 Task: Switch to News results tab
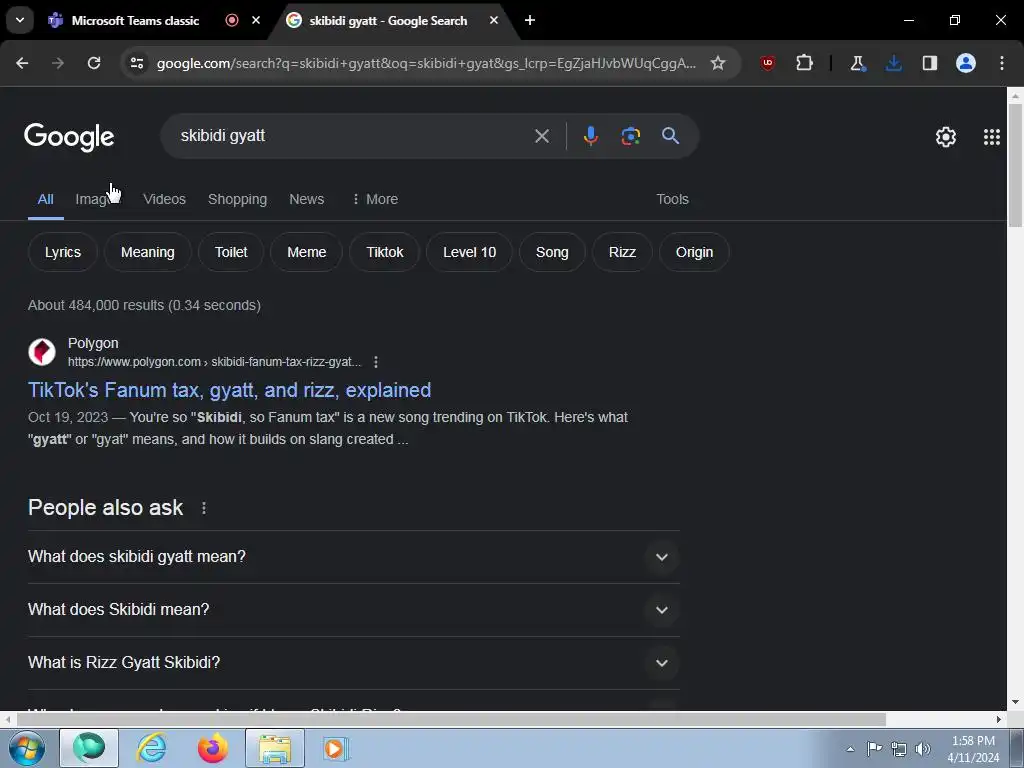point(306,199)
